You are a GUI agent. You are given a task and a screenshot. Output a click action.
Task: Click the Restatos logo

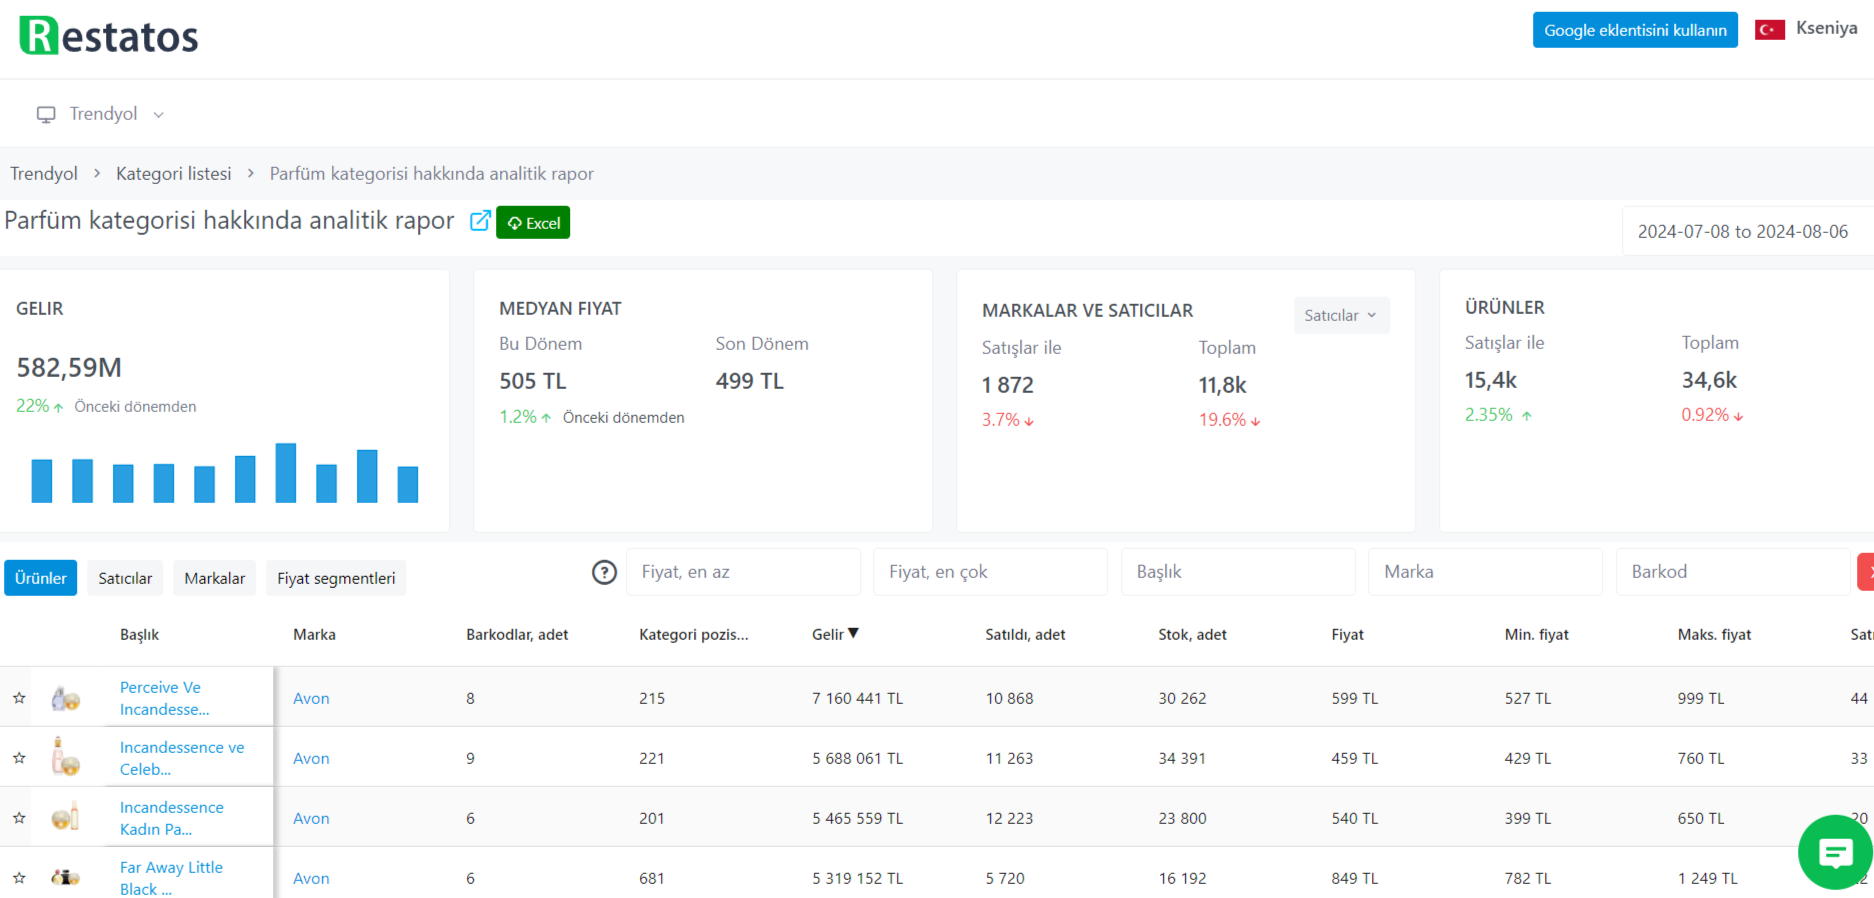tap(109, 36)
